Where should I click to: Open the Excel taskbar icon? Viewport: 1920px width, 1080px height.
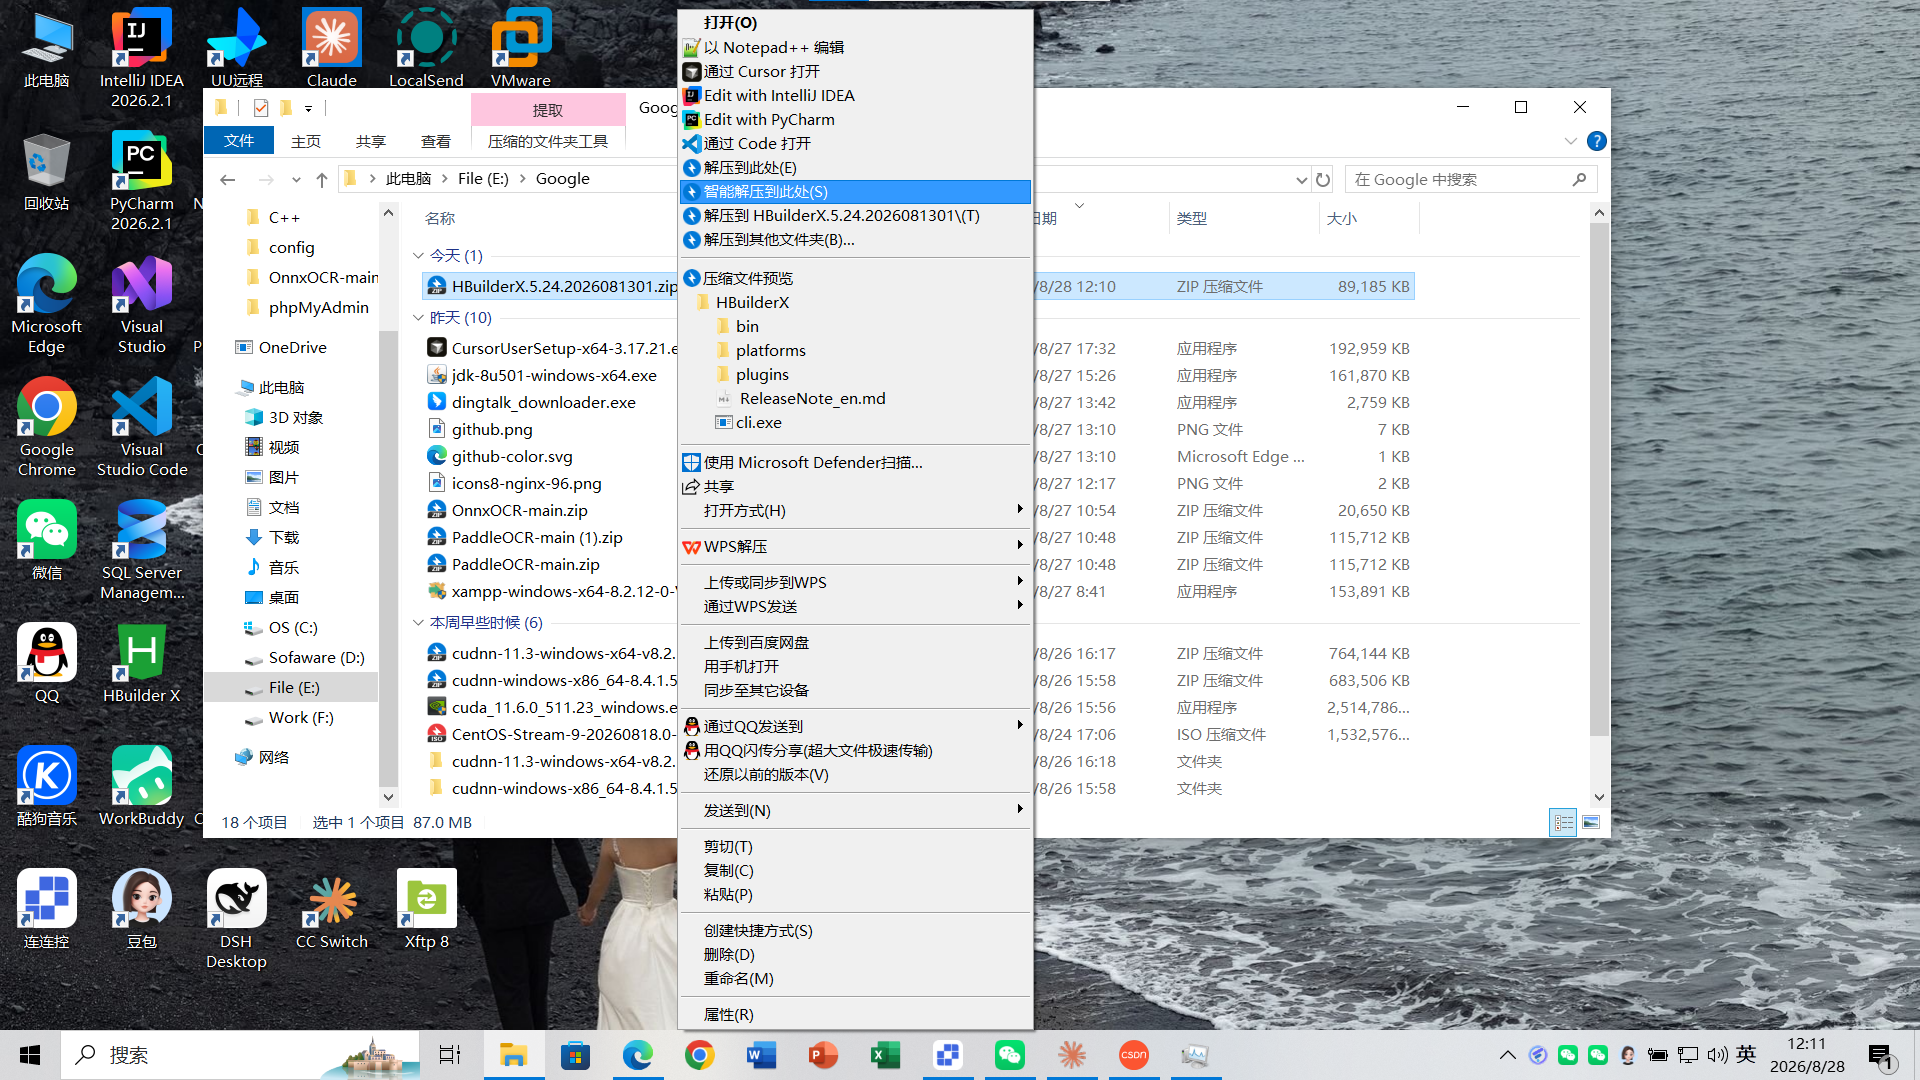[885, 1055]
